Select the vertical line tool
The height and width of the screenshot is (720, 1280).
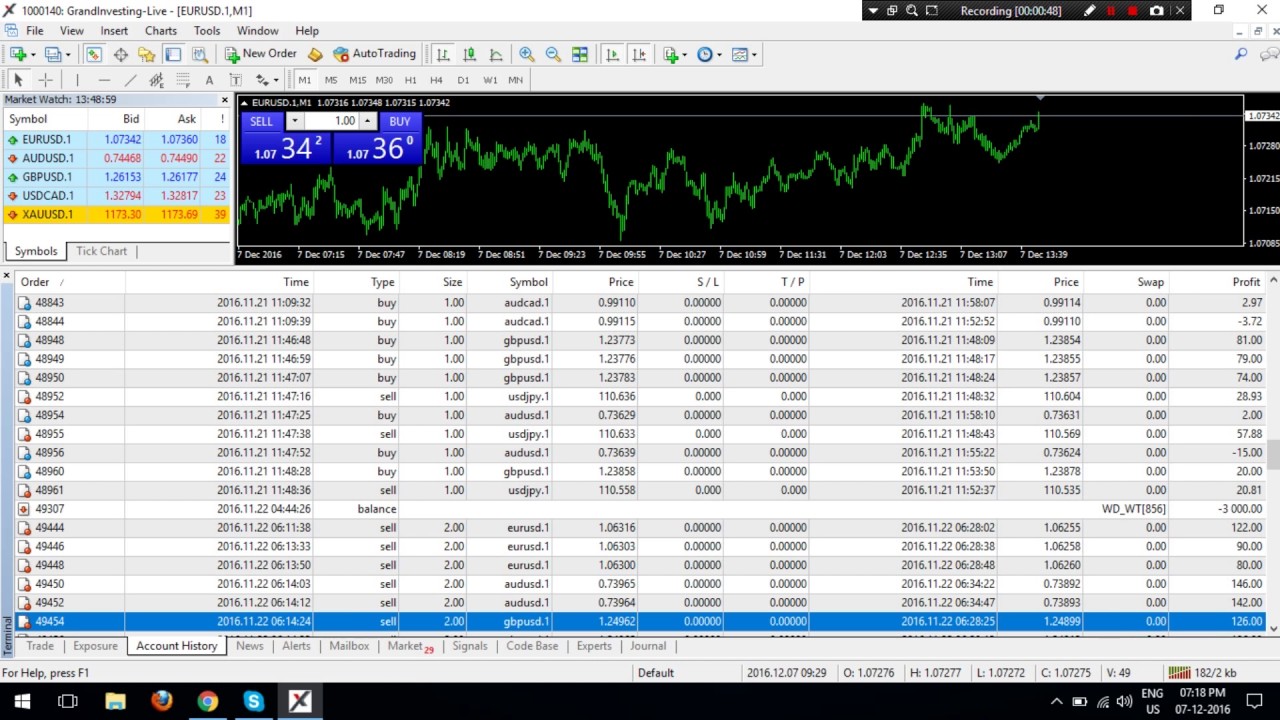(x=77, y=80)
